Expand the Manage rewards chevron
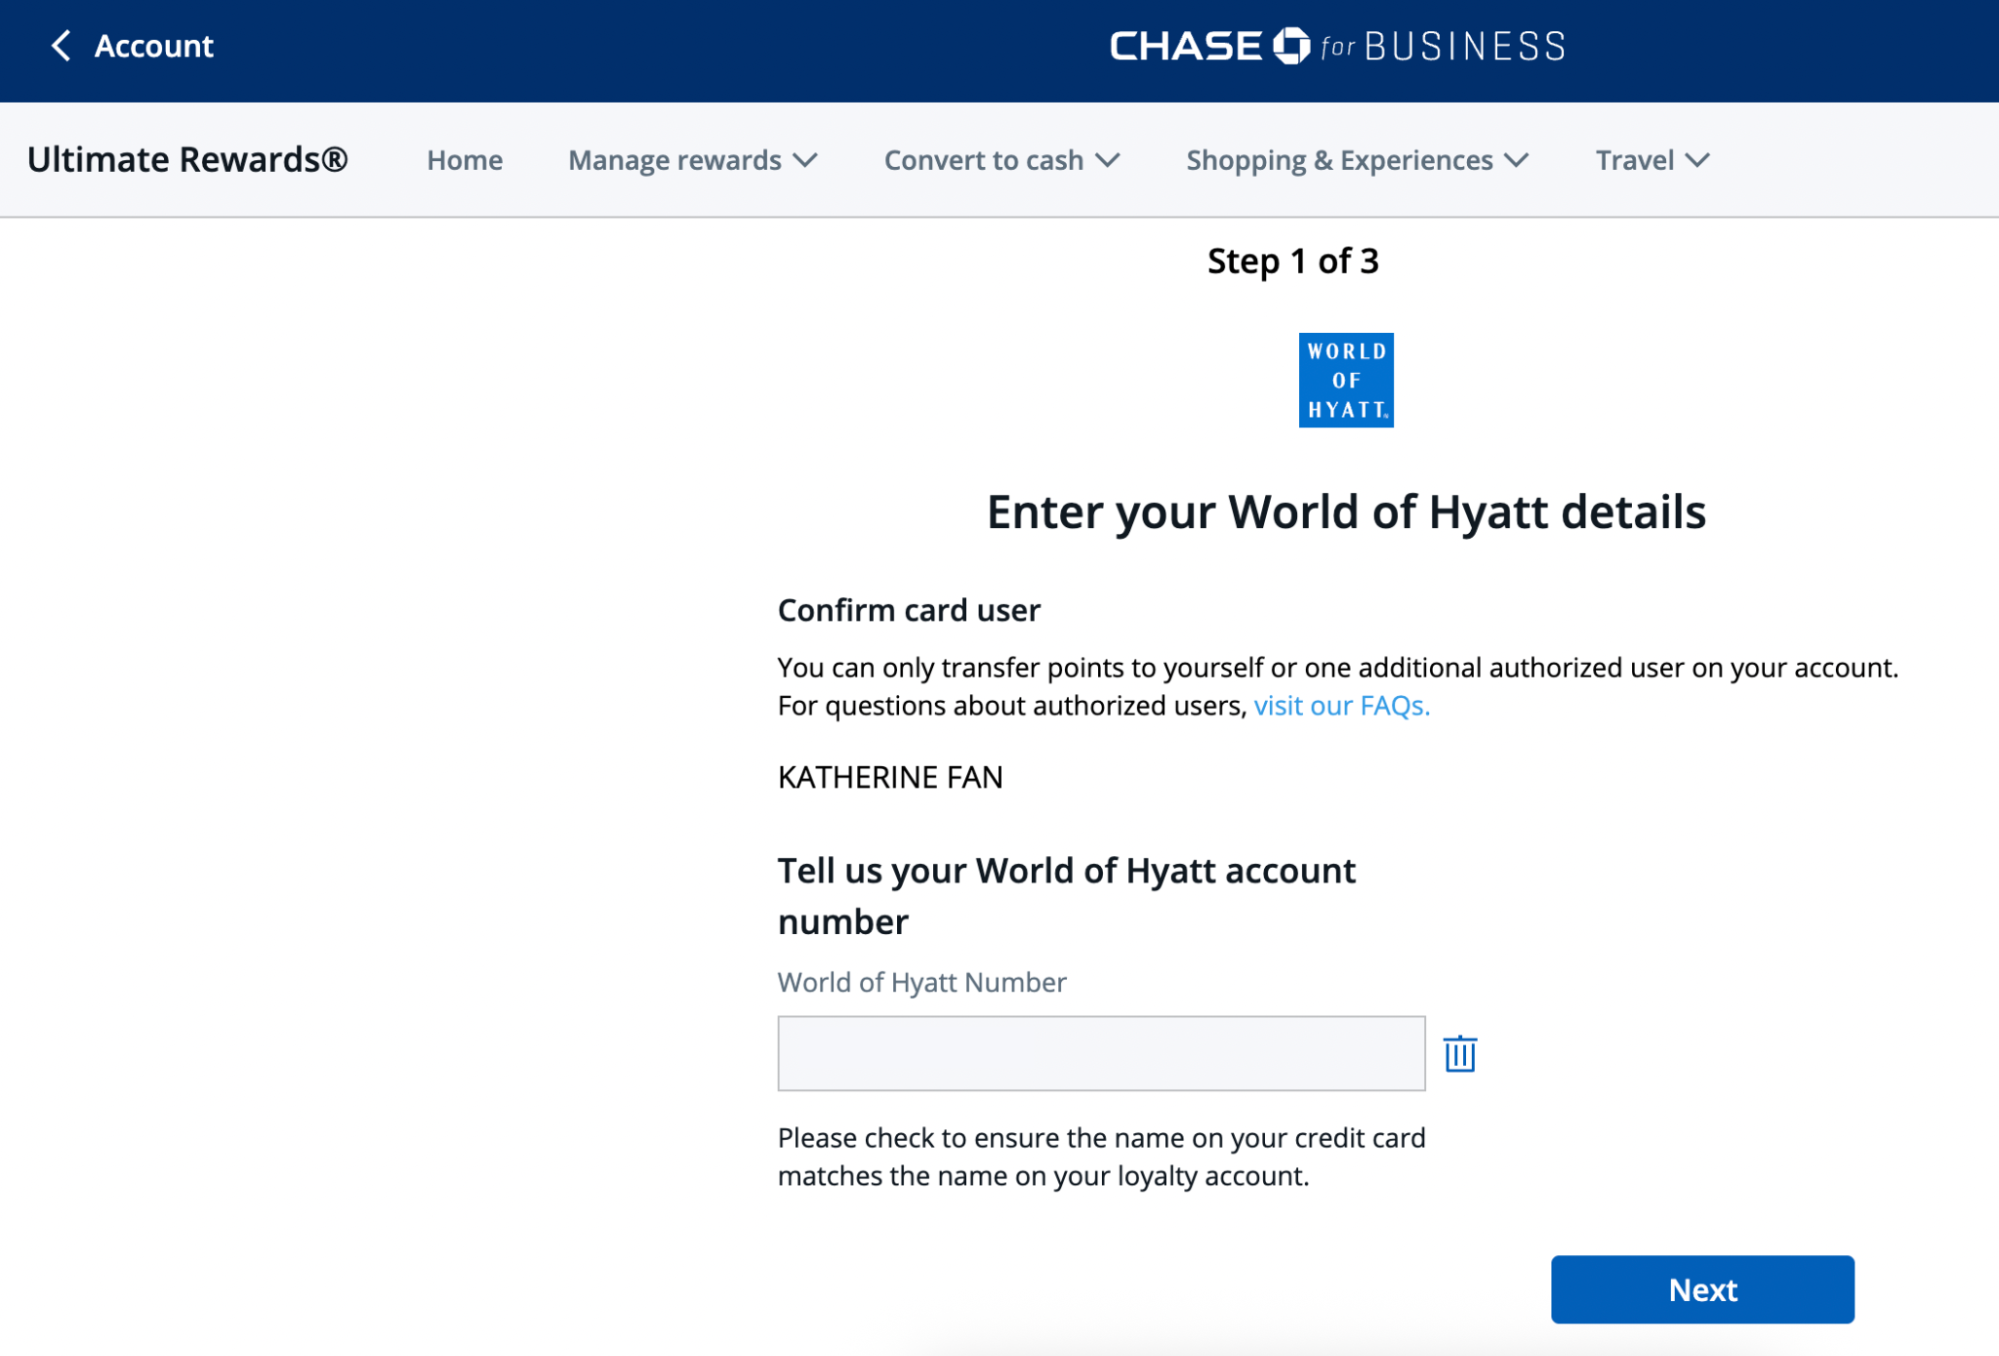This screenshot has width=1999, height=1356. coord(806,160)
